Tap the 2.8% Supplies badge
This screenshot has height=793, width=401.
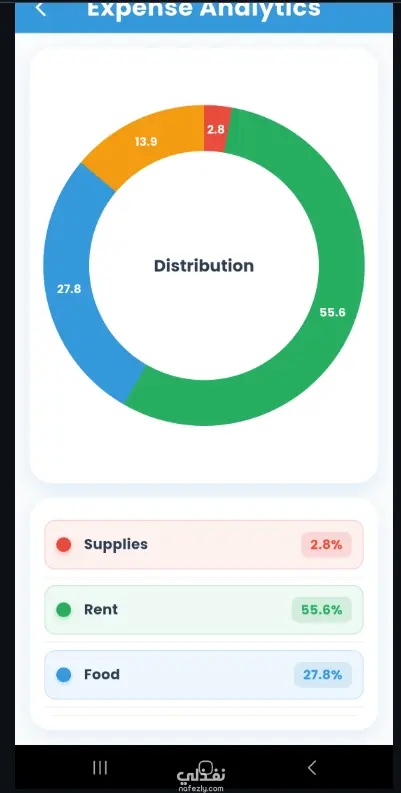click(x=326, y=545)
